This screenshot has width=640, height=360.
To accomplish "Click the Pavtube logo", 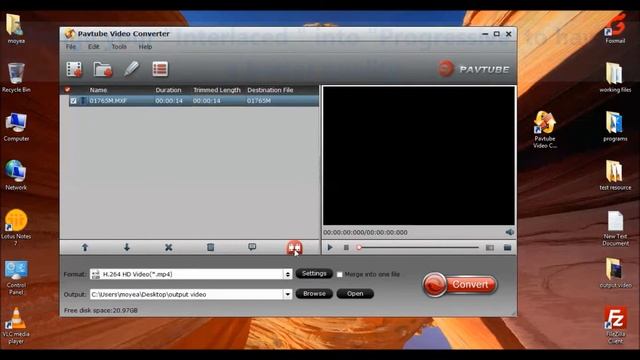I will click(473, 69).
